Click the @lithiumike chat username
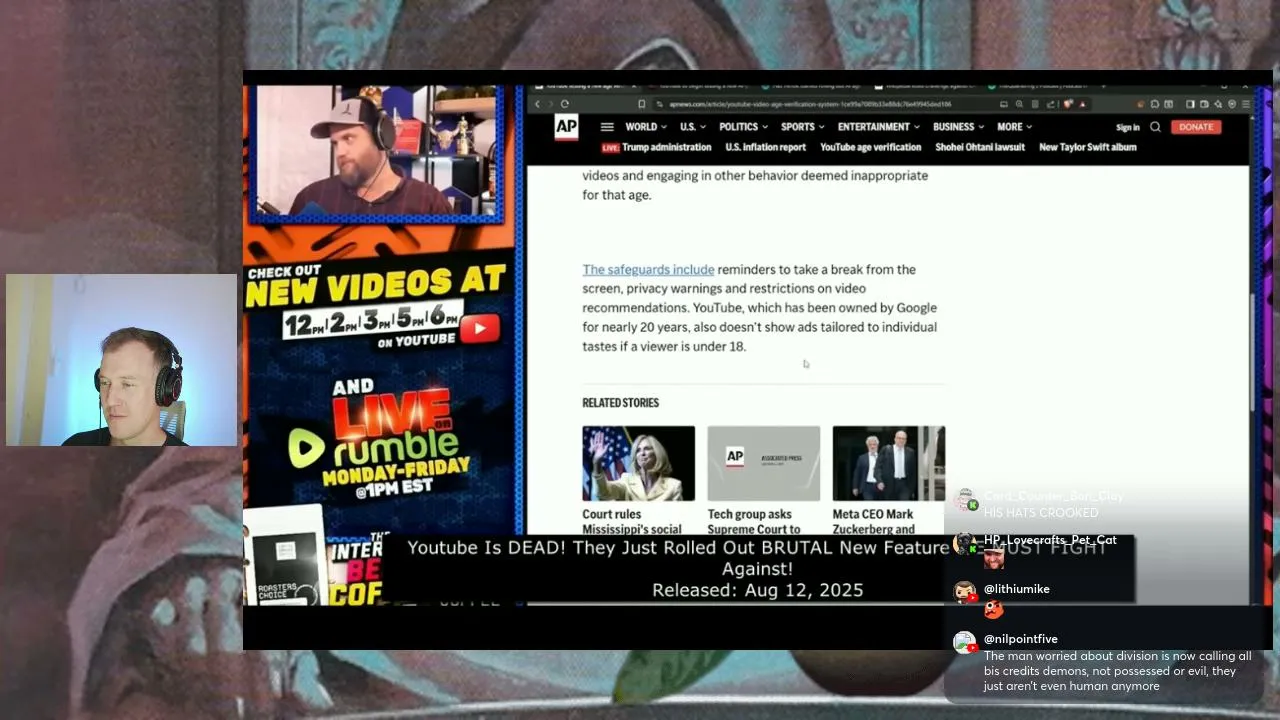This screenshot has width=1280, height=720. click(1017, 589)
